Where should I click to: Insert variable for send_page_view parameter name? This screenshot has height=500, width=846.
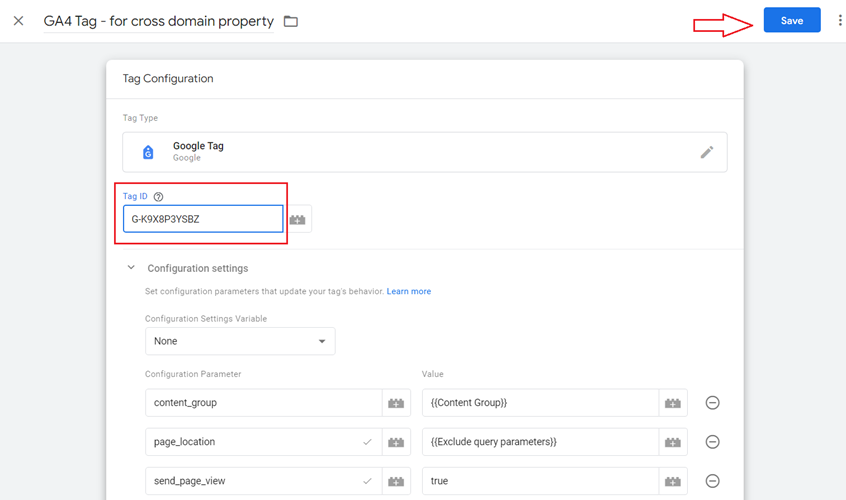[x=396, y=481]
